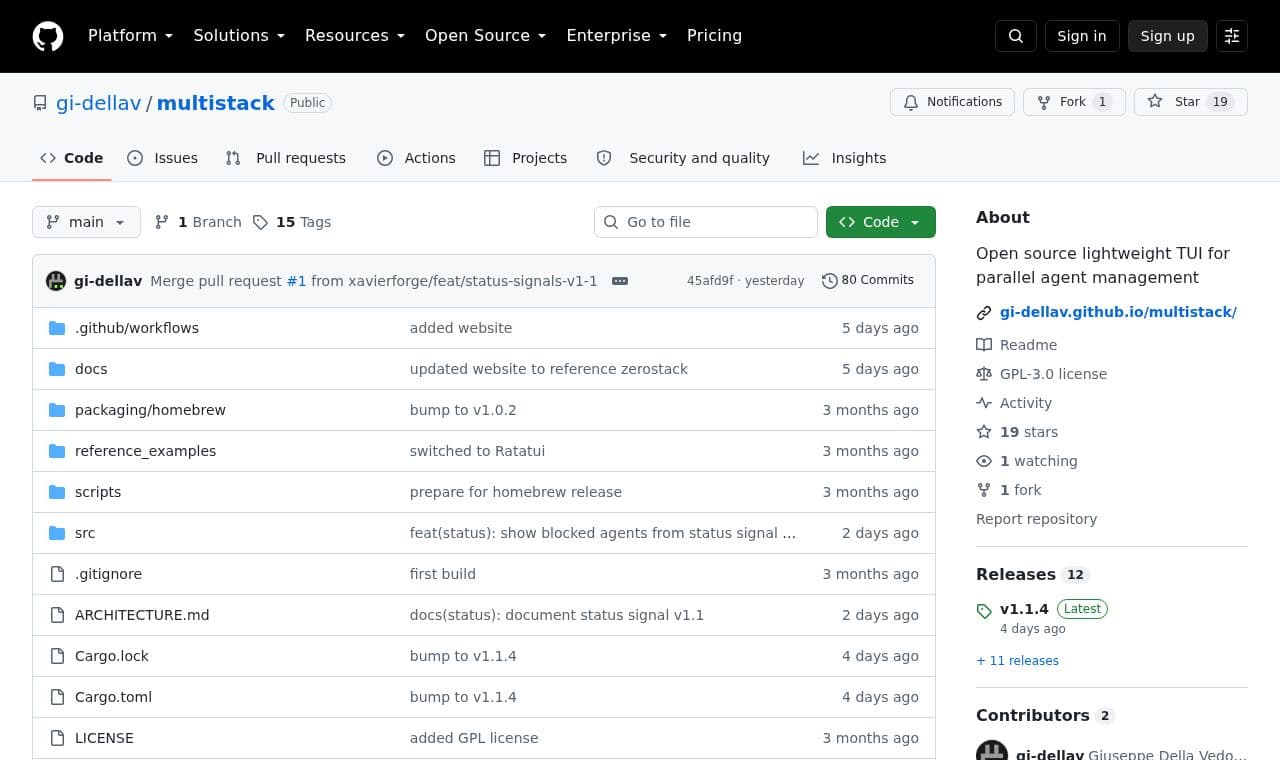Open gi-dellav.github.io/multistack website link
The height and width of the screenshot is (760, 1280).
pos(1118,312)
